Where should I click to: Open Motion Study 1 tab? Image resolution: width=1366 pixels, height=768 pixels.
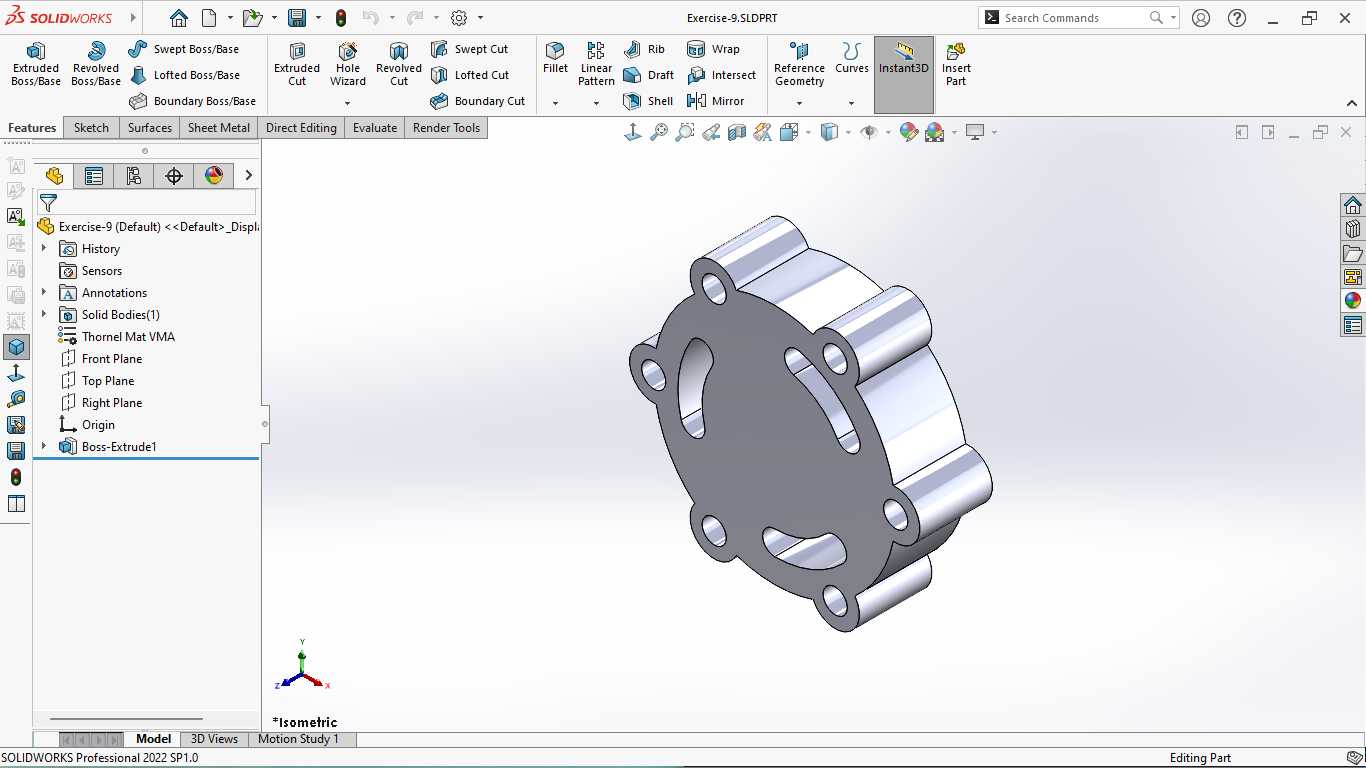(x=298, y=739)
